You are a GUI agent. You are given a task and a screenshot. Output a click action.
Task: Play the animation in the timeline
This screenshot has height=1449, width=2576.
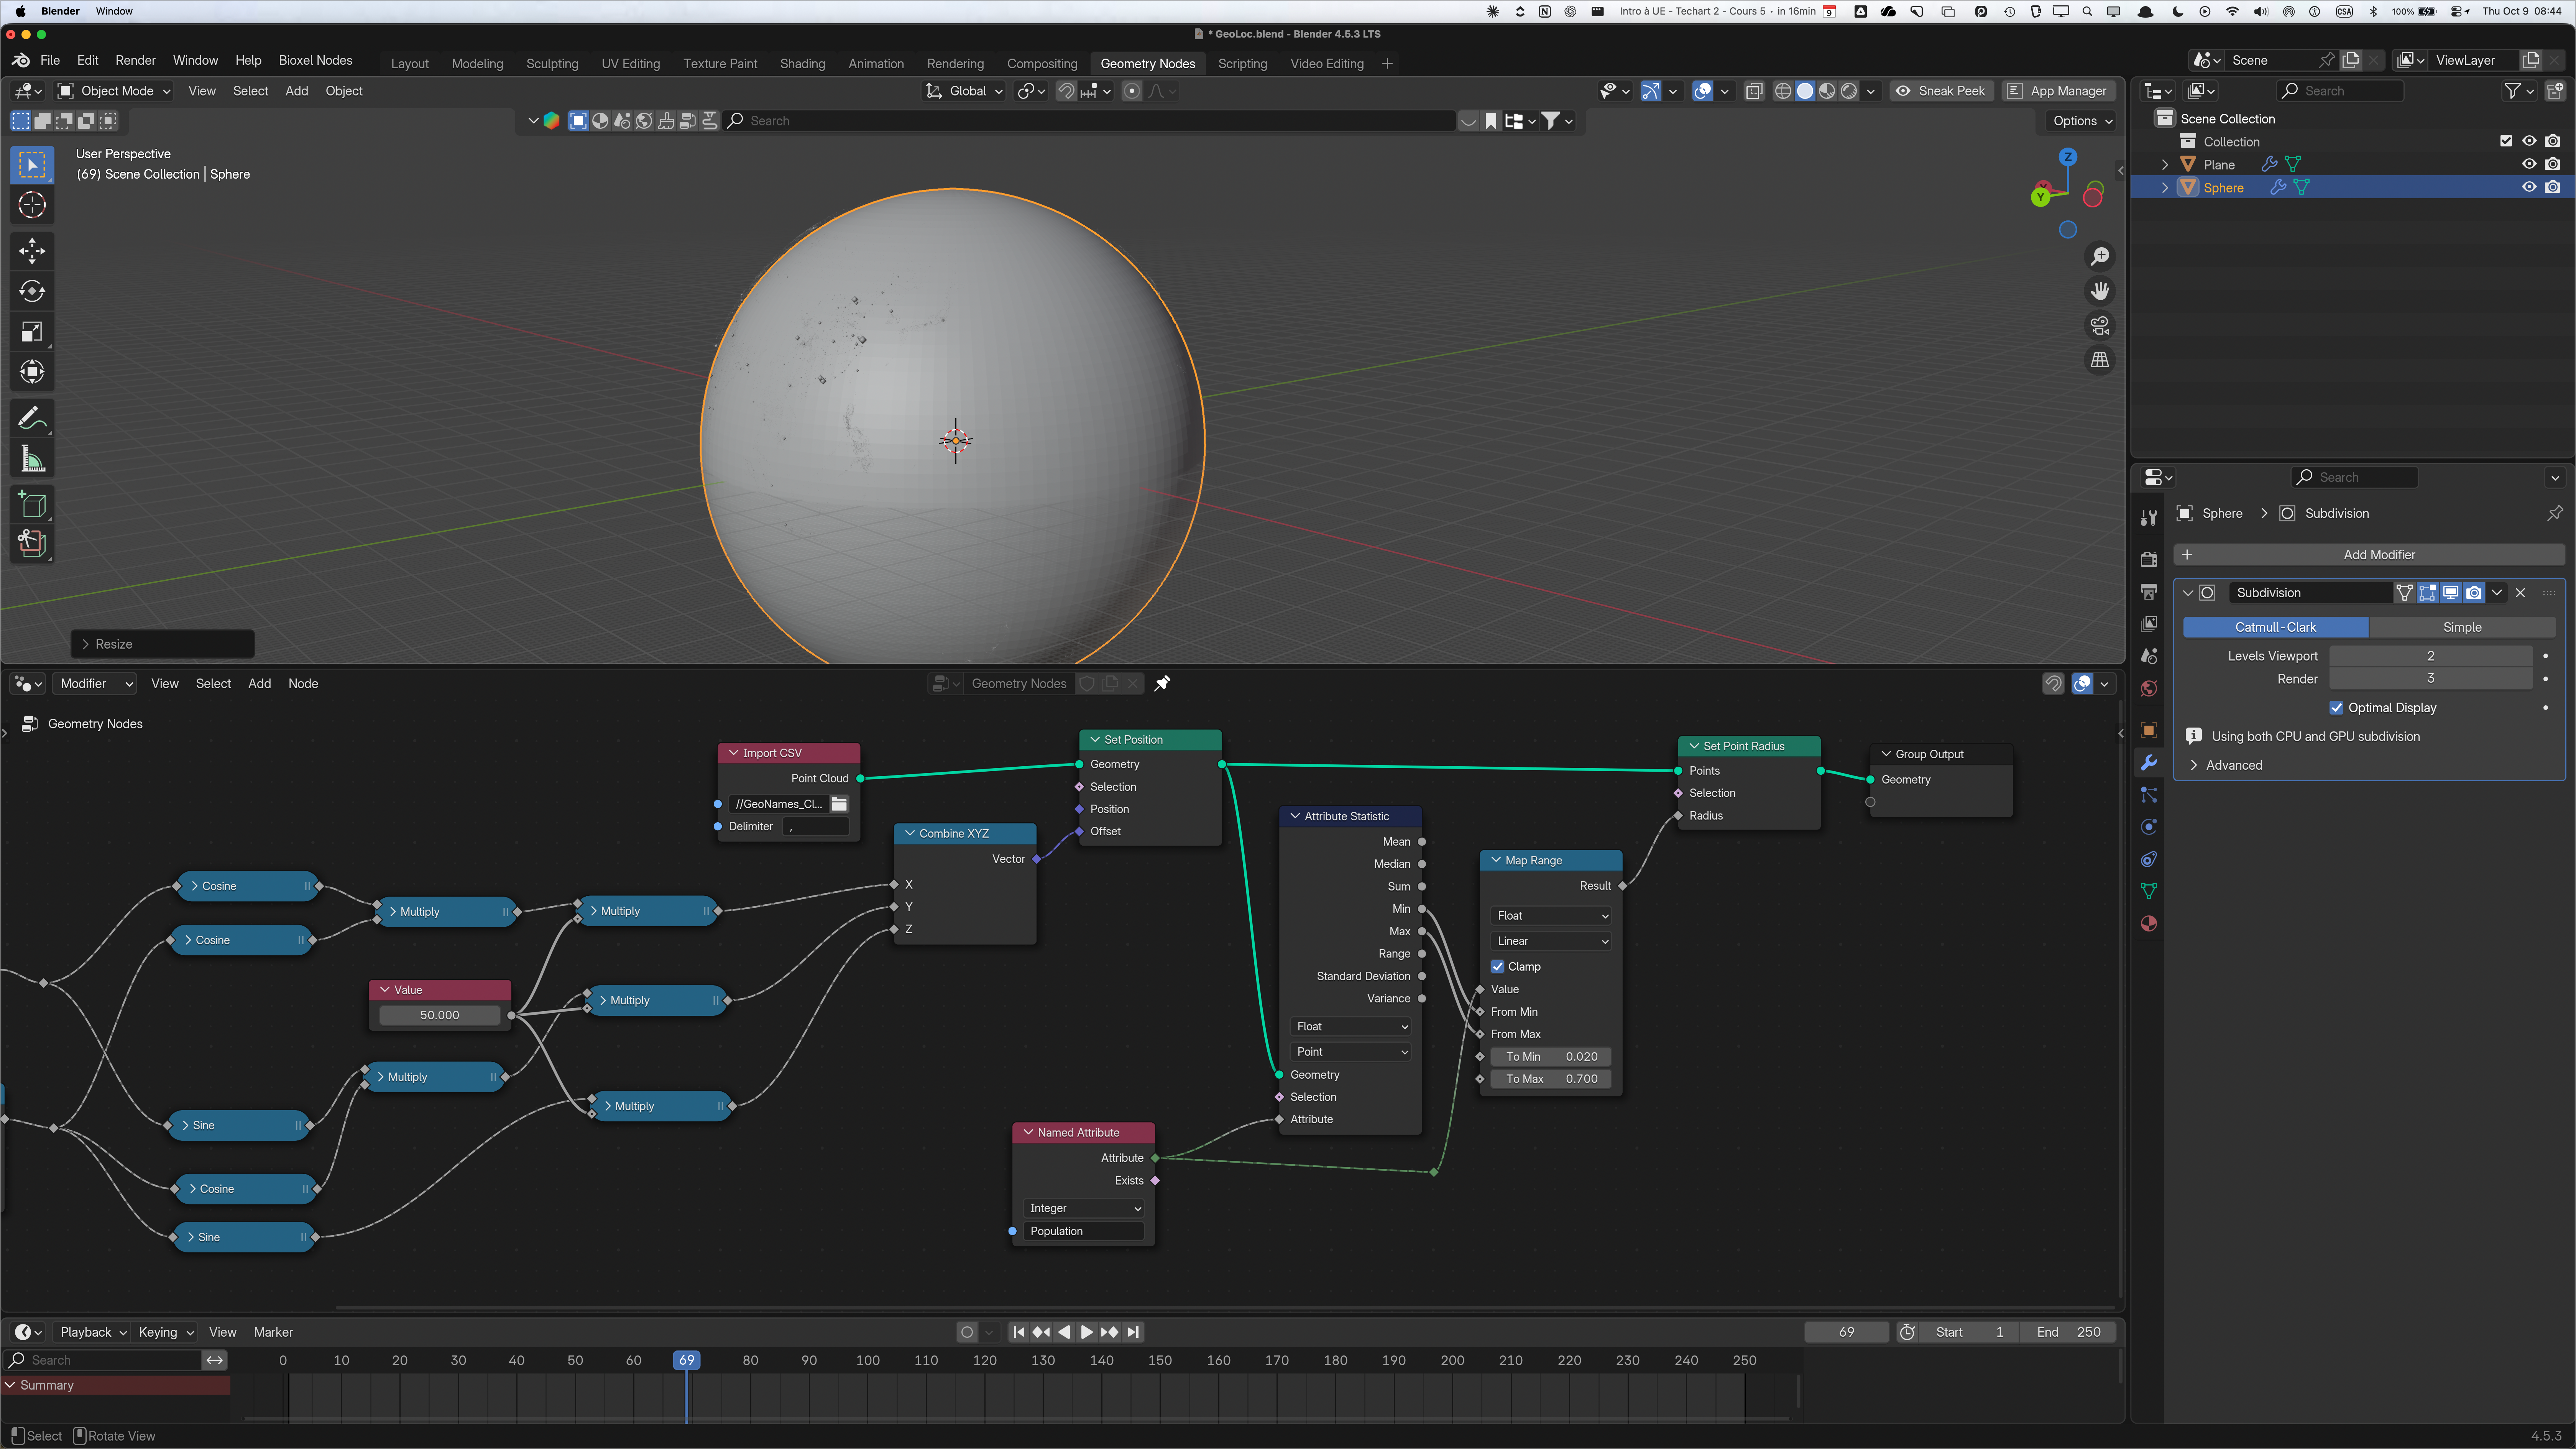(x=1087, y=1332)
